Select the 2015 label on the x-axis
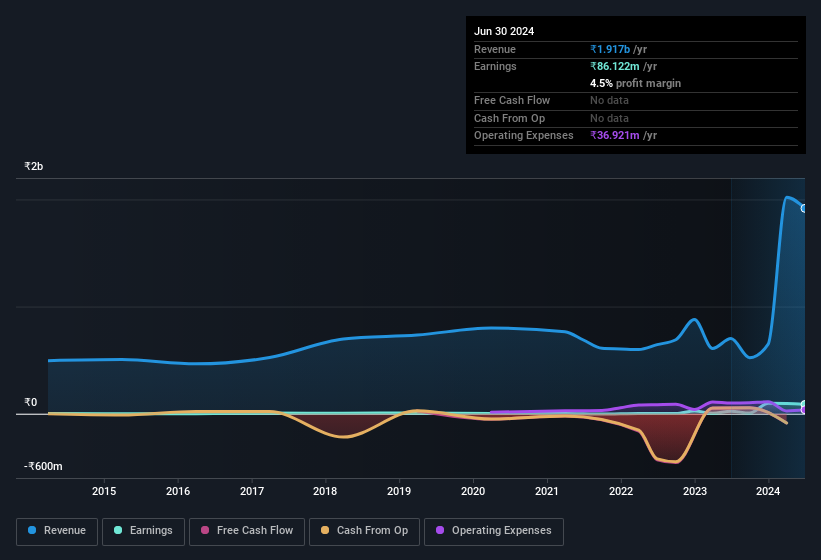The image size is (821, 560). click(104, 491)
